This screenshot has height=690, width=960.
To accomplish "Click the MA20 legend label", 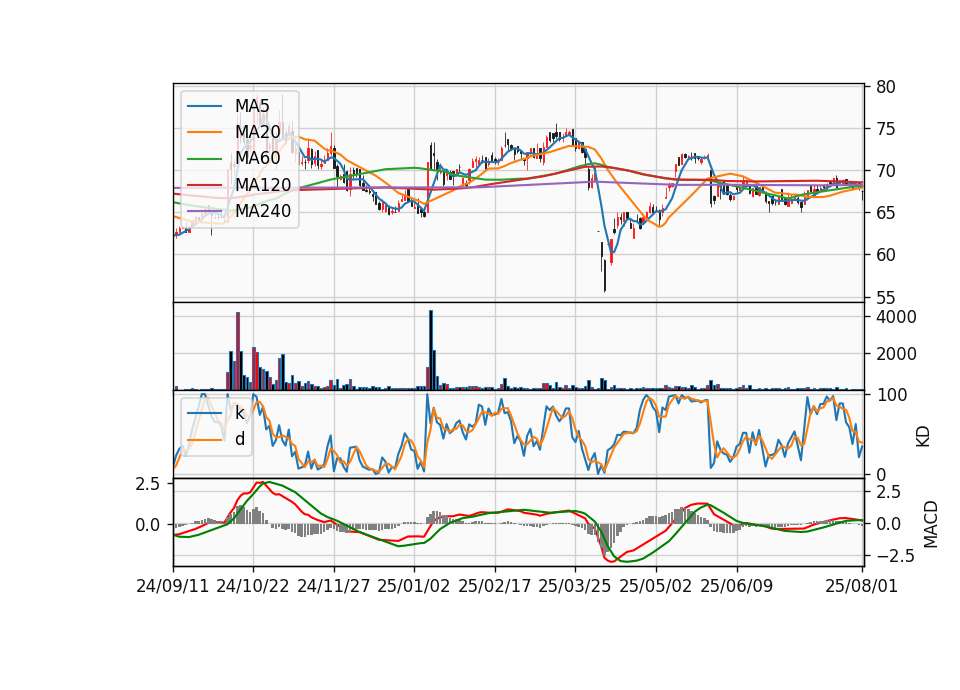I will pyautogui.click(x=257, y=132).
